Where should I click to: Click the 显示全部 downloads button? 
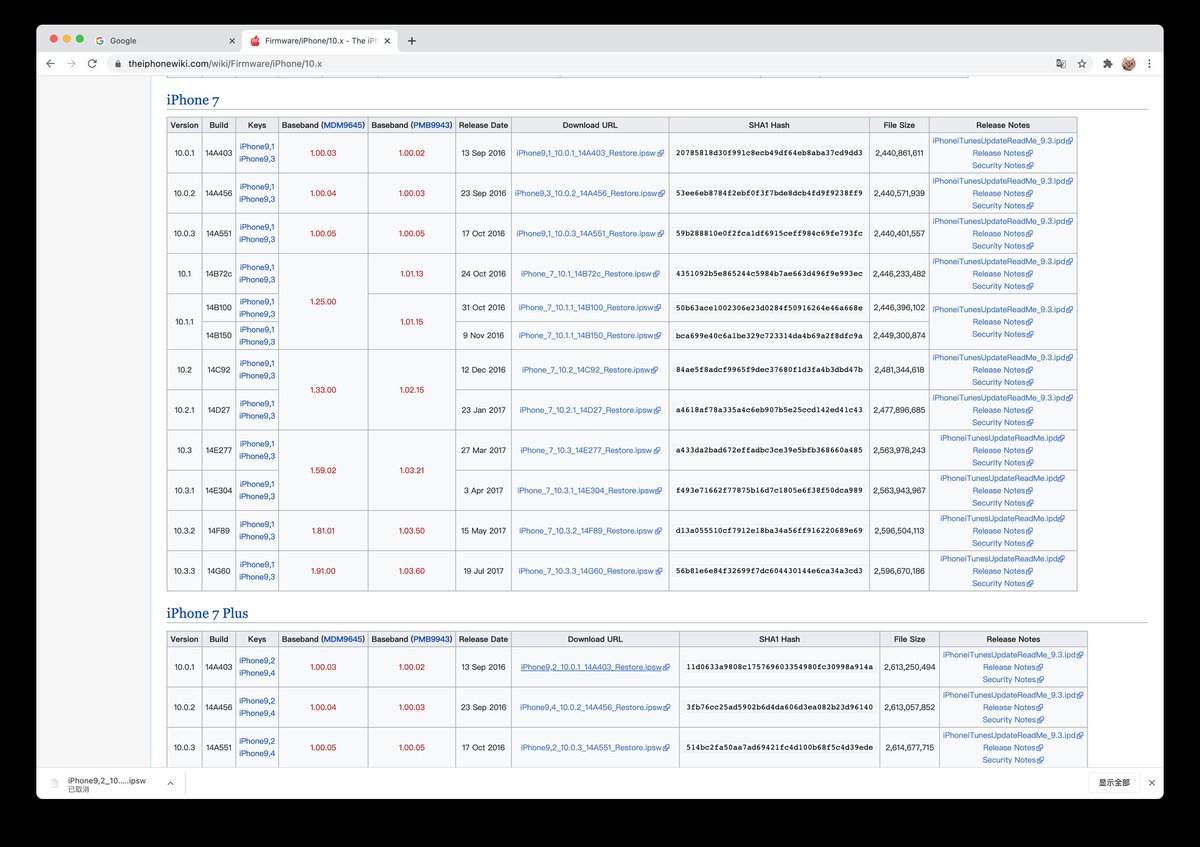point(1114,783)
